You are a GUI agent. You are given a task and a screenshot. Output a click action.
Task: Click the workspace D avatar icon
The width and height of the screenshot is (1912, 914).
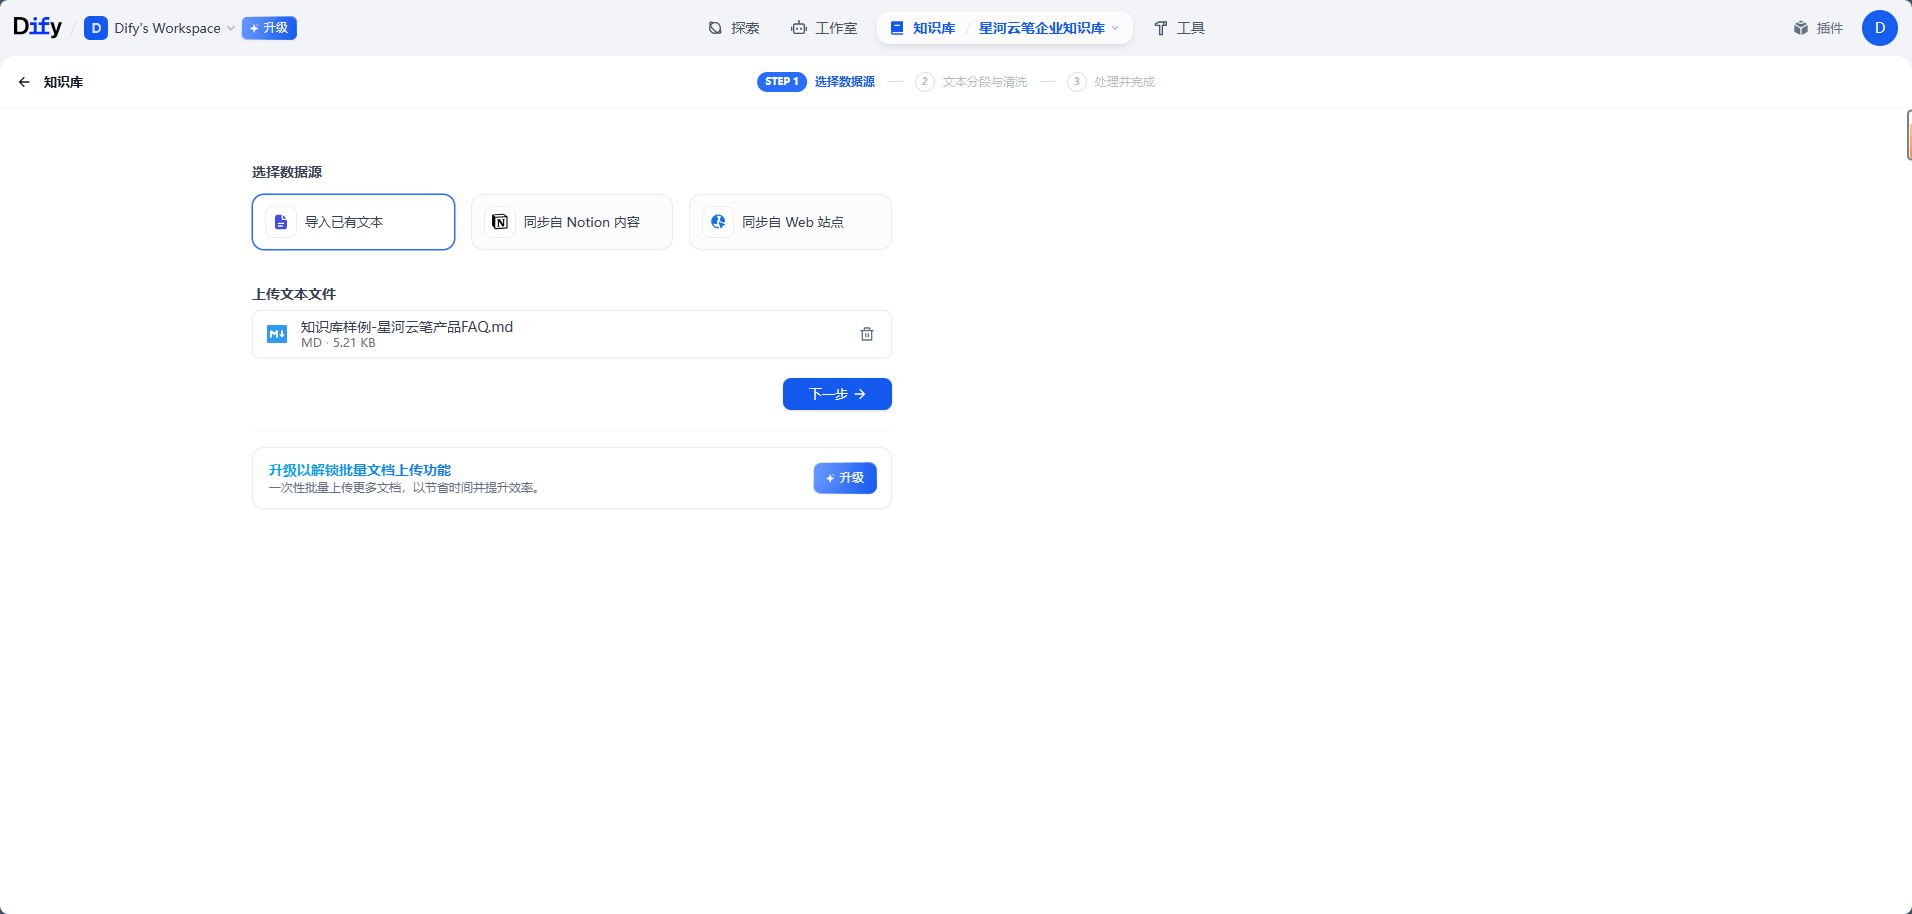click(96, 28)
